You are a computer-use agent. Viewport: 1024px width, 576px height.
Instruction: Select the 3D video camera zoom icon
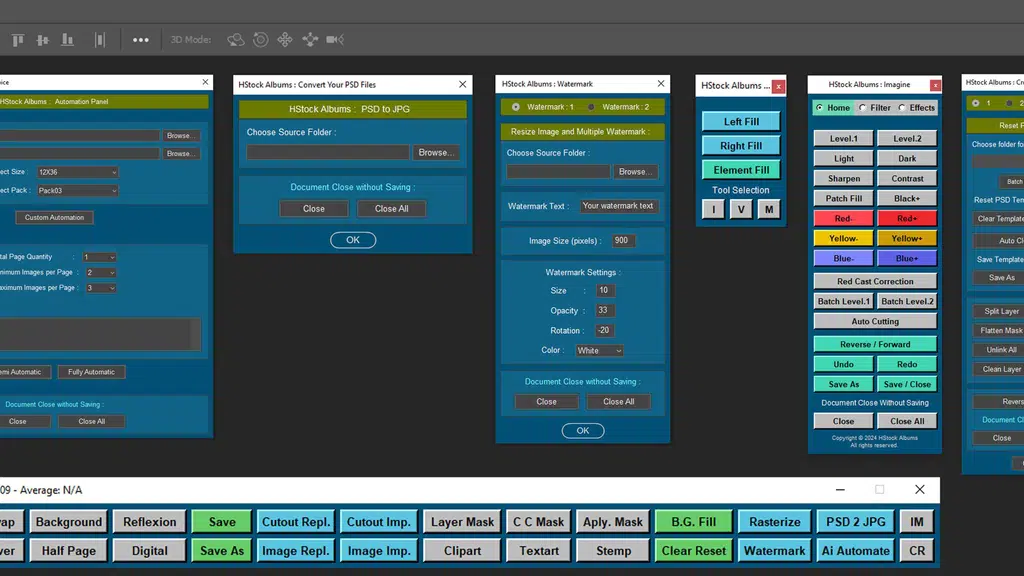[334, 40]
